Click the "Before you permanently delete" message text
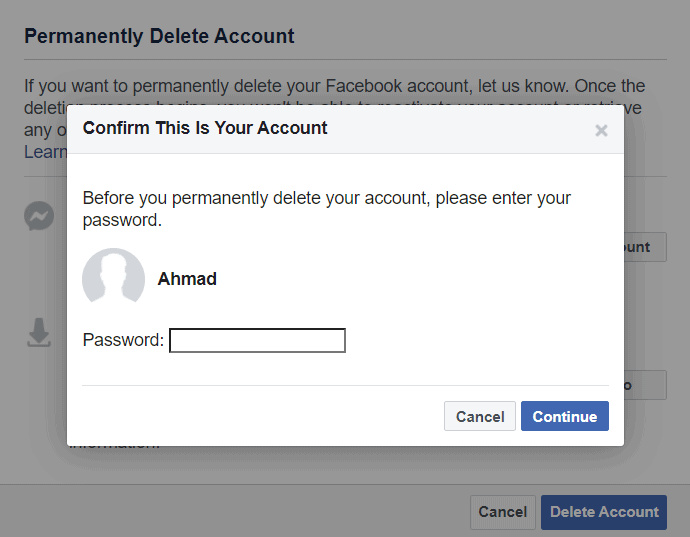Viewport: 690px width, 537px height. [327, 209]
